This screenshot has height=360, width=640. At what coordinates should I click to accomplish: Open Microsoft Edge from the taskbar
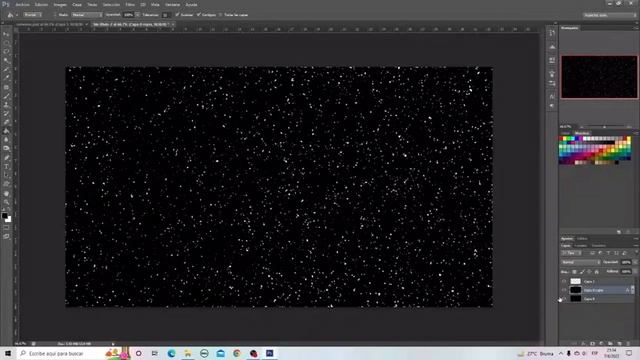(171, 353)
